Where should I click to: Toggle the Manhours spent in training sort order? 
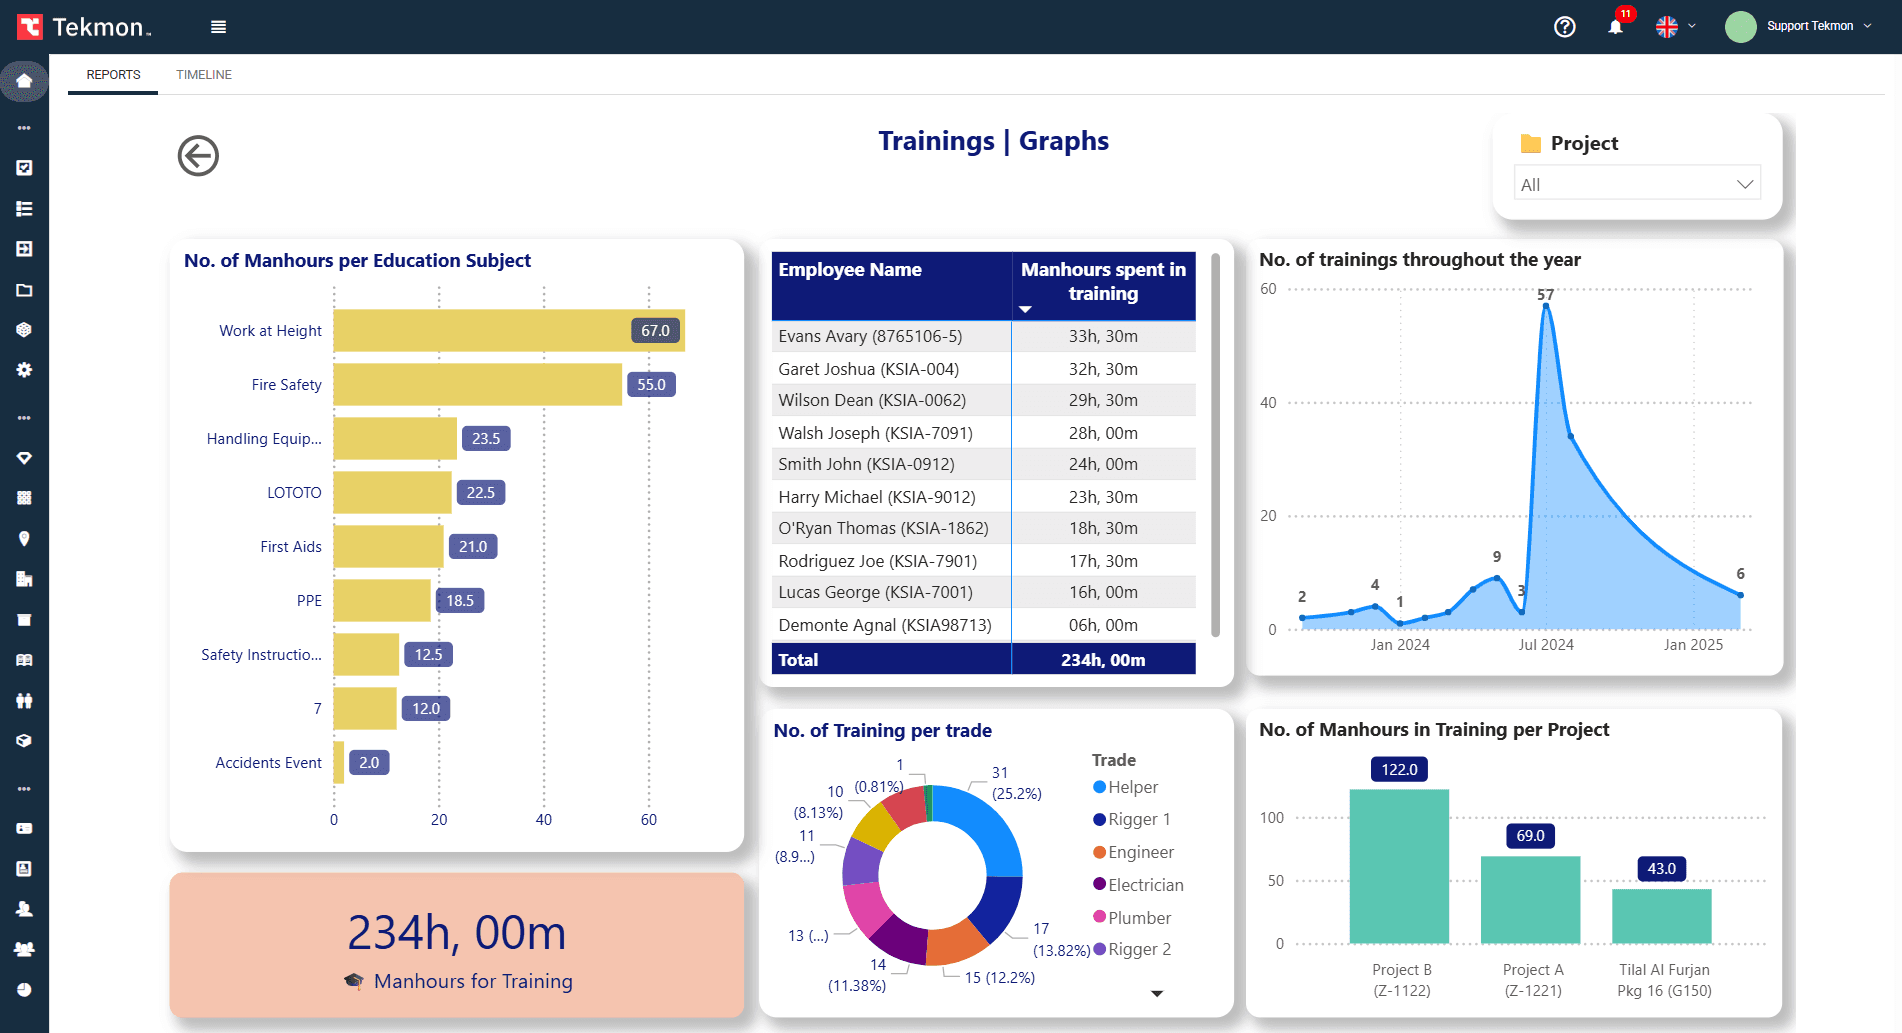coord(1025,309)
